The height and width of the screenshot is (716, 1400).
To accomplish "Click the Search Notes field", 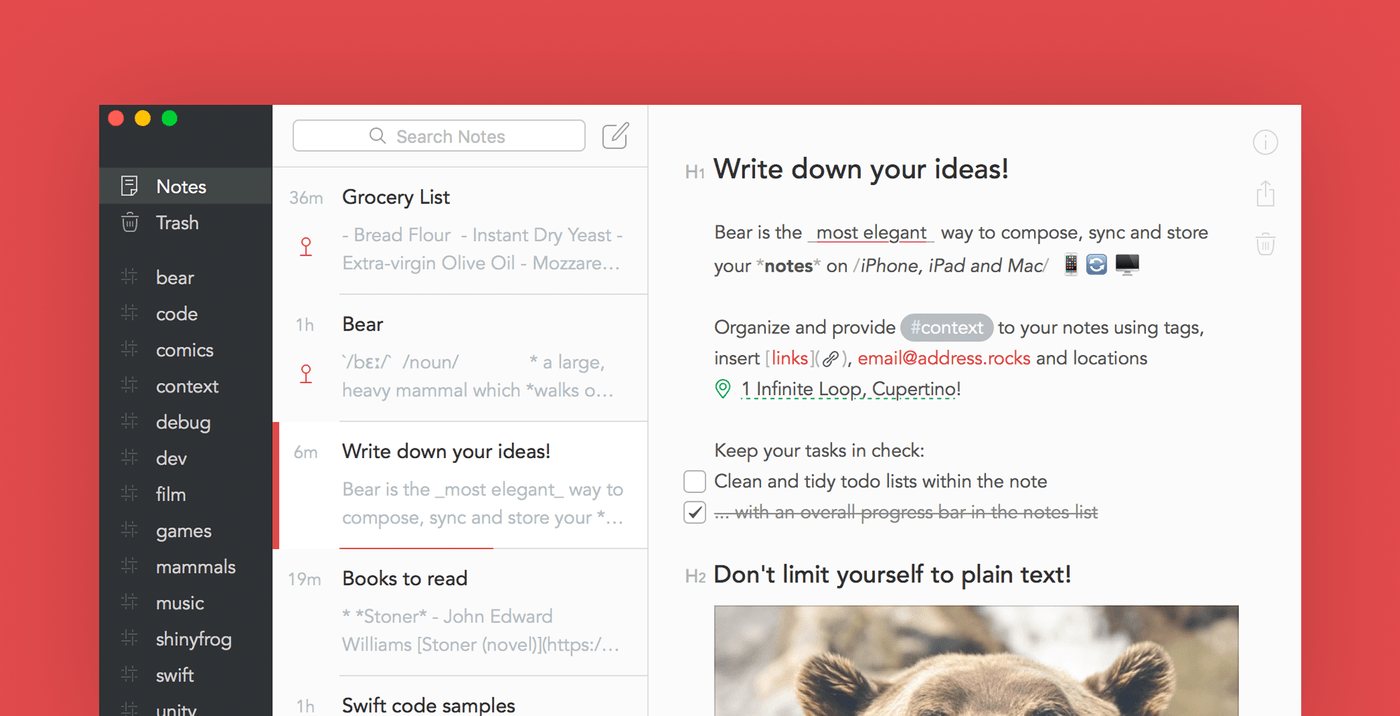I will click(439, 136).
